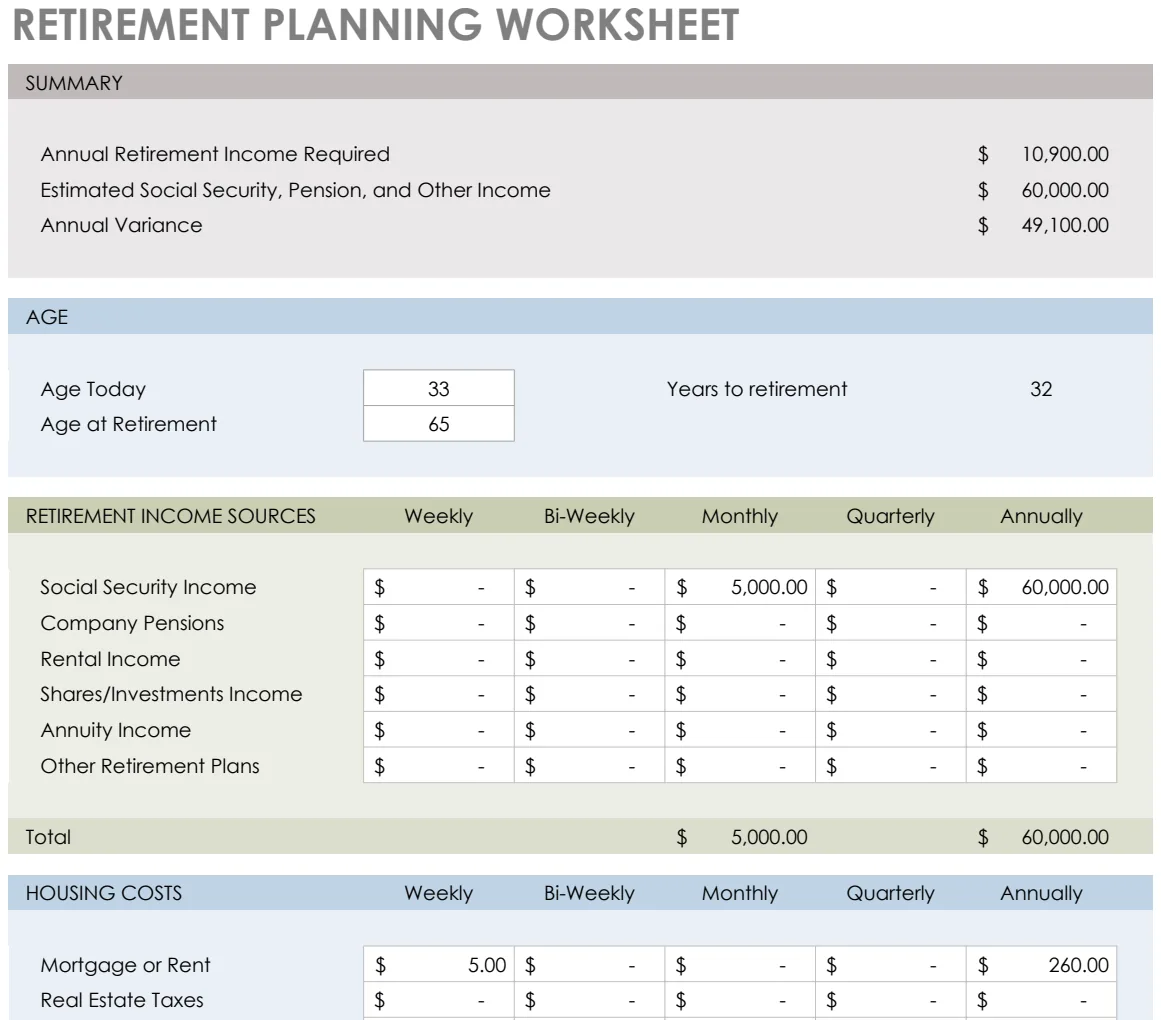Select the Rental Income quarterly cell
Image resolution: width=1161 pixels, height=1020 pixels.
coord(891,658)
